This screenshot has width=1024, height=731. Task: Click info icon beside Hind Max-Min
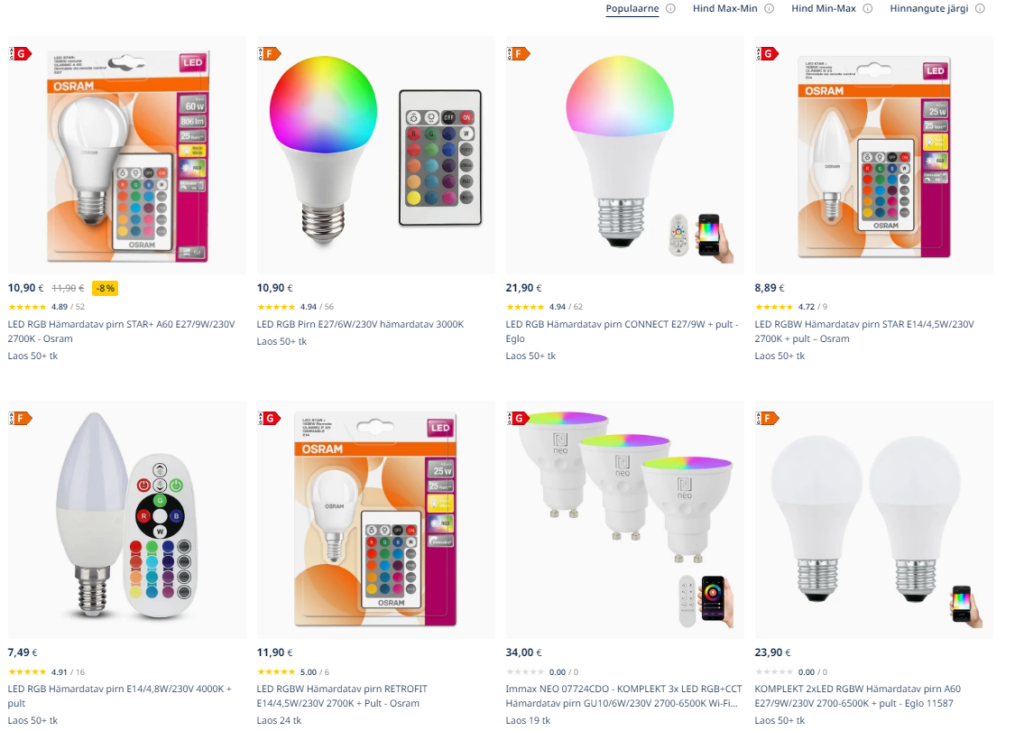click(769, 8)
